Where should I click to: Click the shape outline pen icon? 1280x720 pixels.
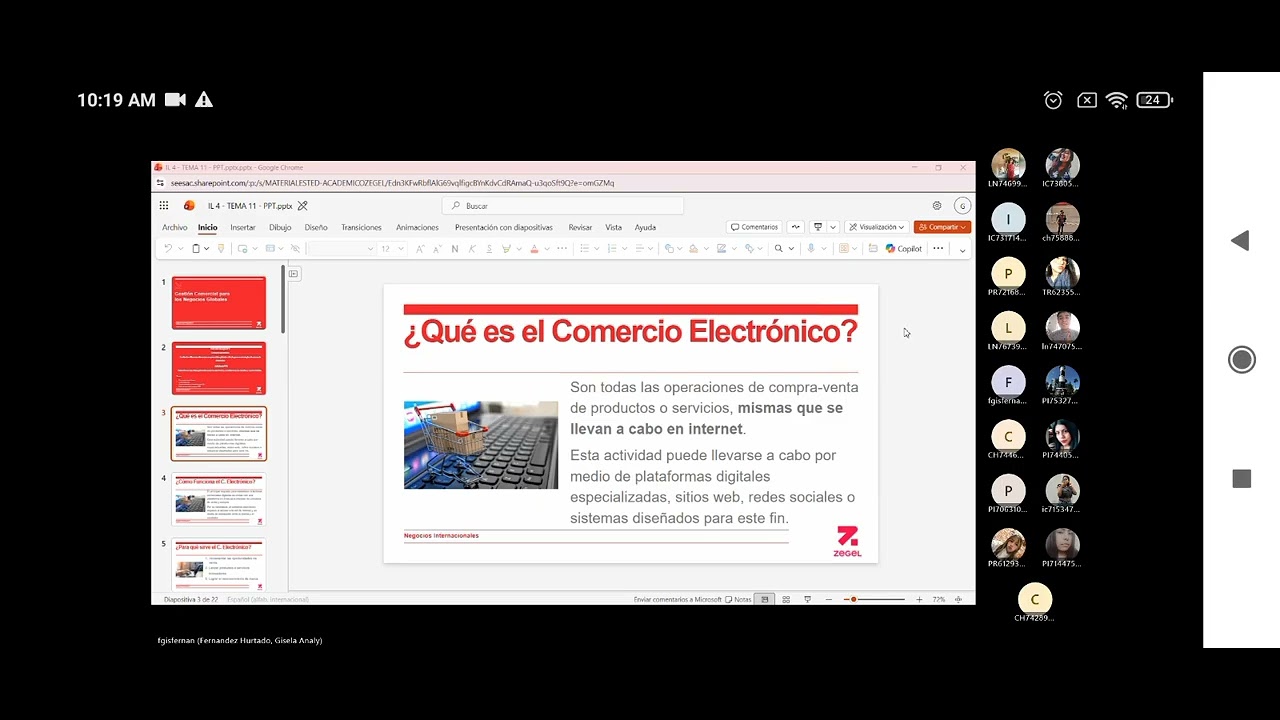pyautogui.click(x=721, y=248)
